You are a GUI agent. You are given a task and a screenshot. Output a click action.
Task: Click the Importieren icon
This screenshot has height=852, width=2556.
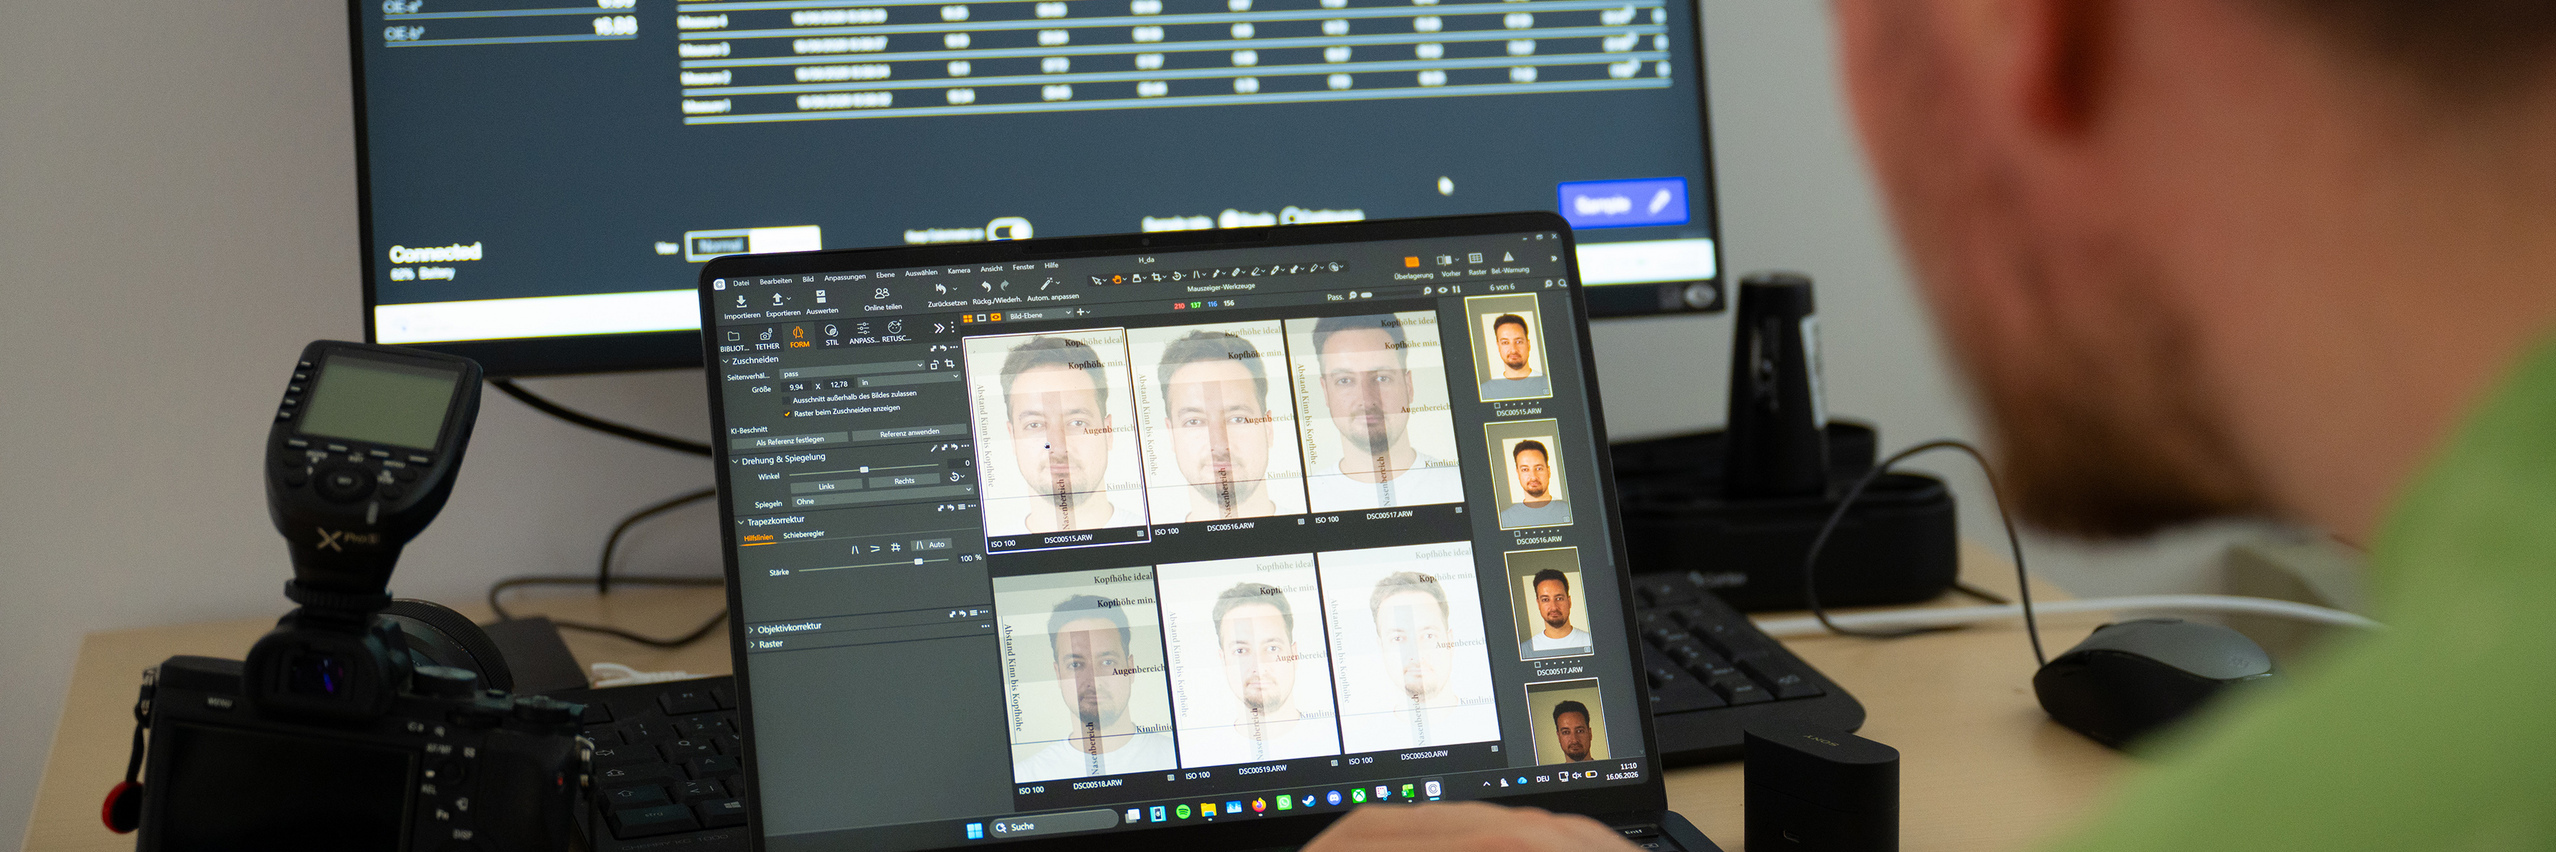(x=741, y=301)
